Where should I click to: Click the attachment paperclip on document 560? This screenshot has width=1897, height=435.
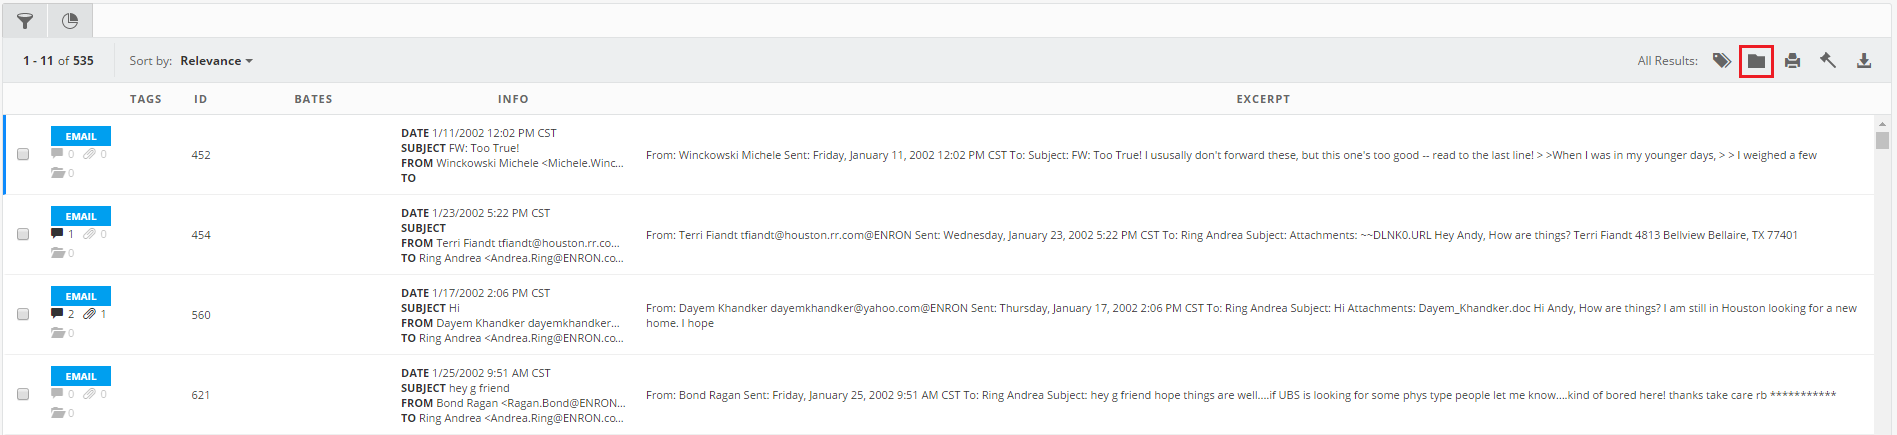click(90, 314)
